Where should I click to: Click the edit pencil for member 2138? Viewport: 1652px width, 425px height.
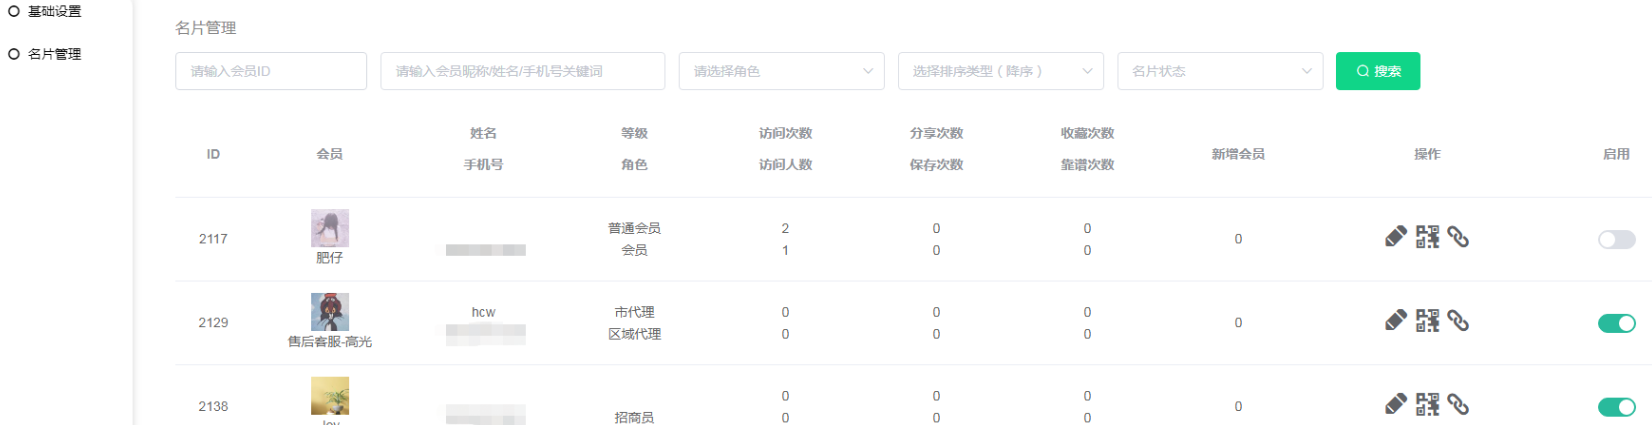tap(1395, 405)
